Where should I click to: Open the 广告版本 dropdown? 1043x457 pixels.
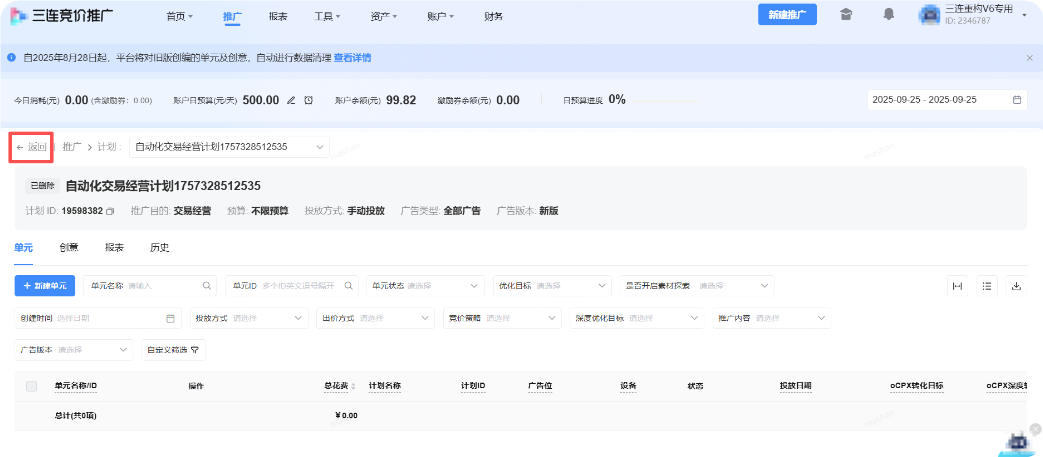pyautogui.click(x=73, y=350)
